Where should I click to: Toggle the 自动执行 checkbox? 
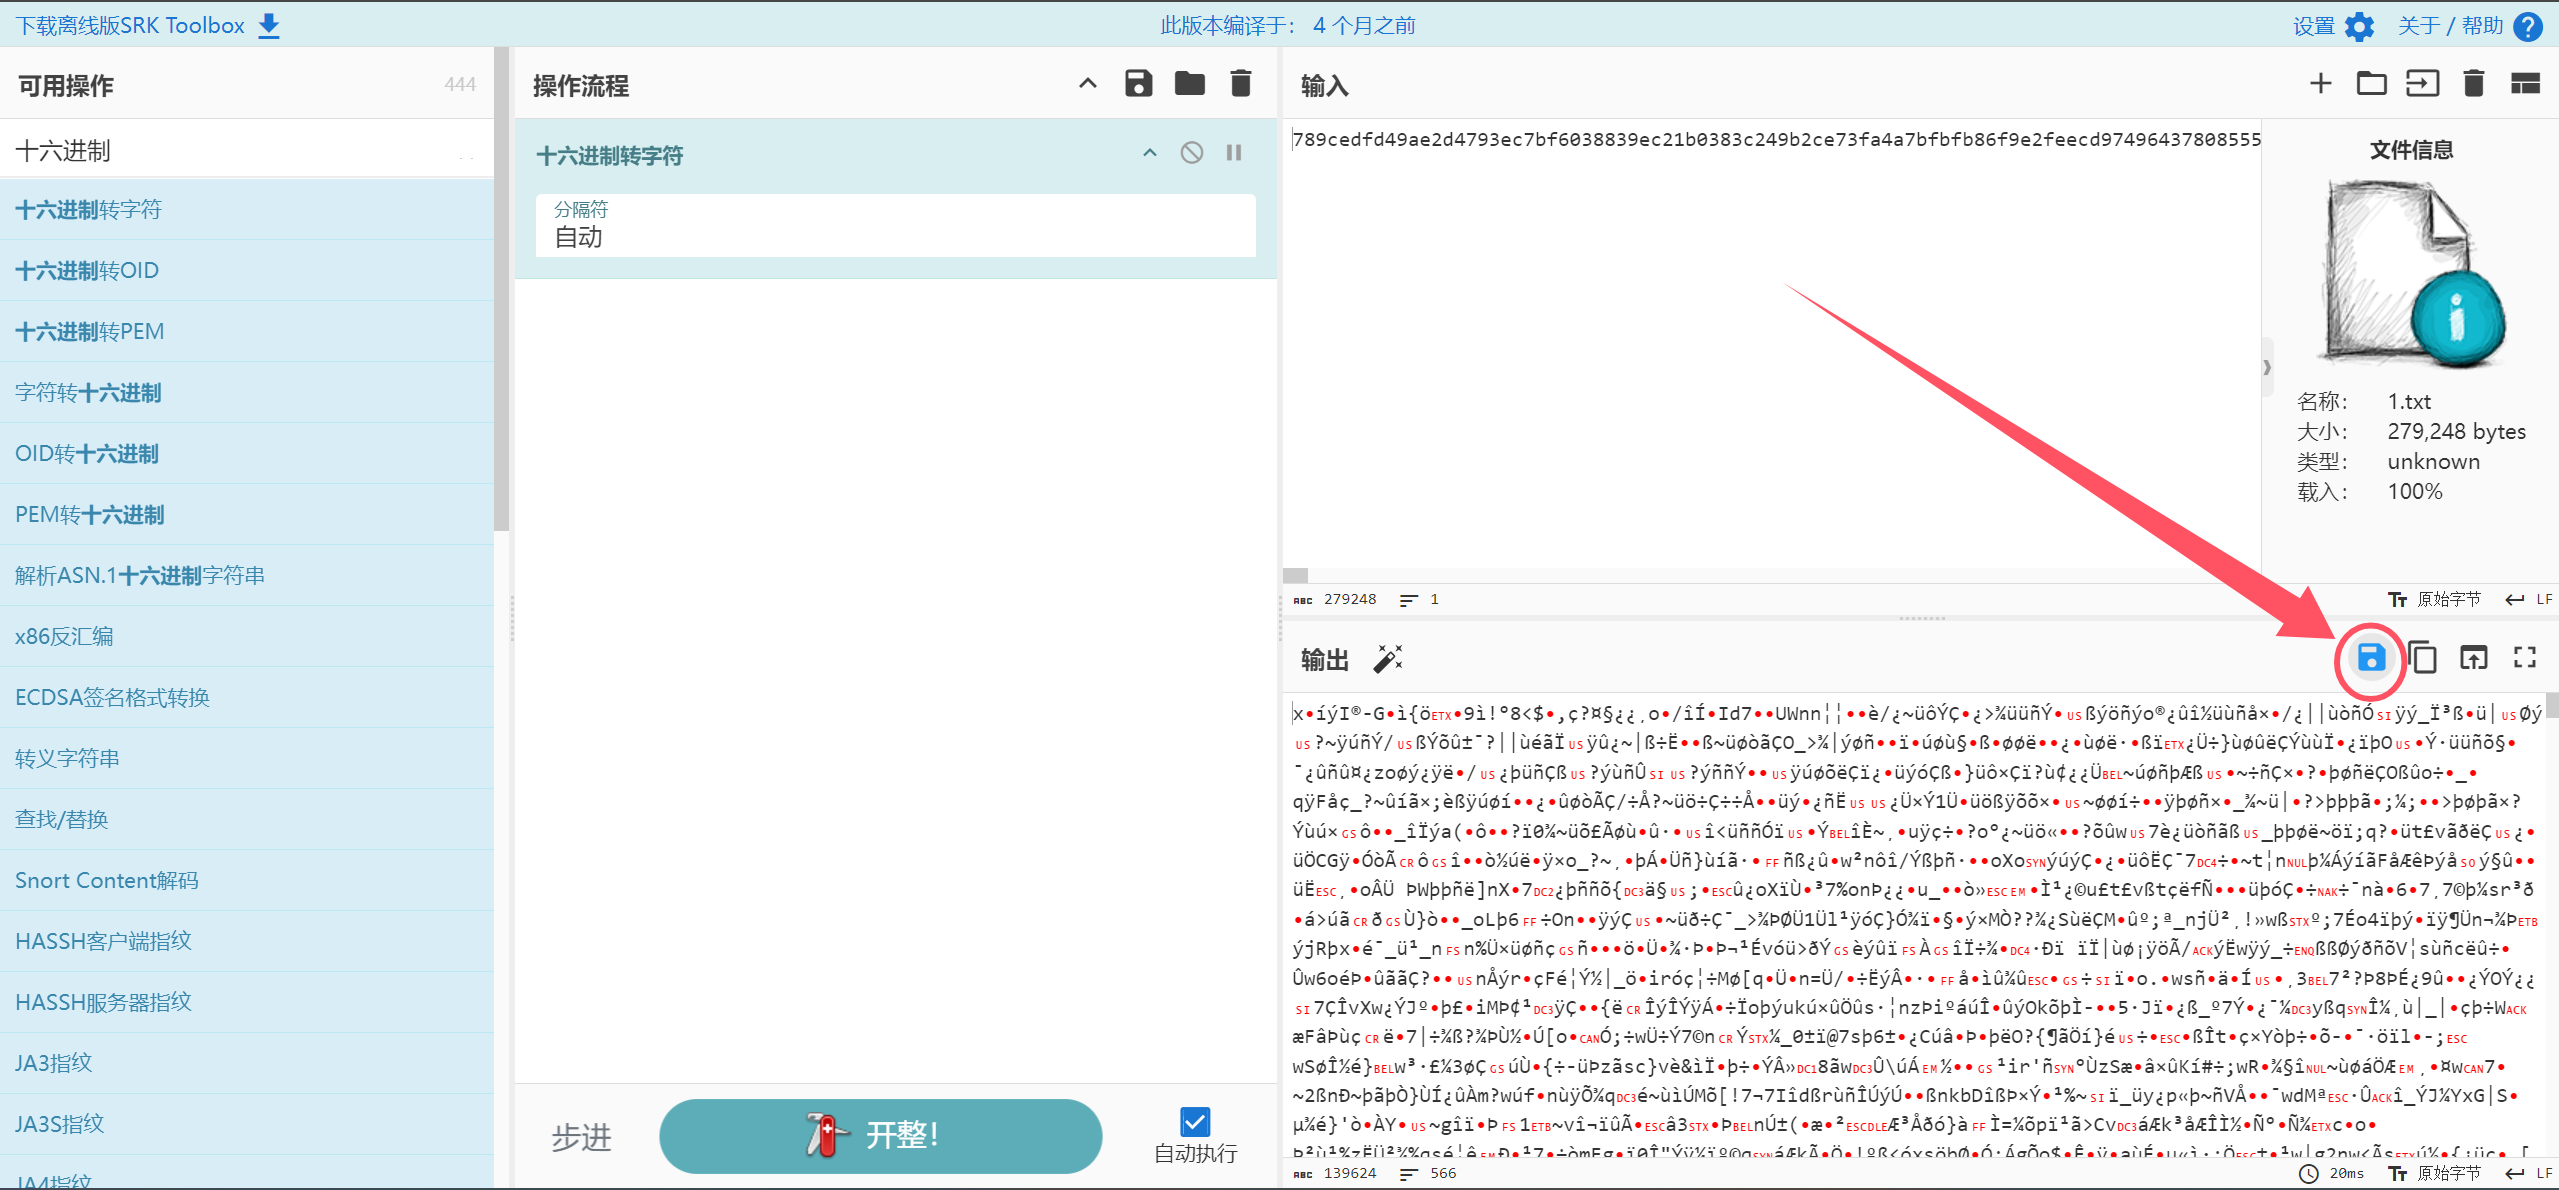(1195, 1122)
